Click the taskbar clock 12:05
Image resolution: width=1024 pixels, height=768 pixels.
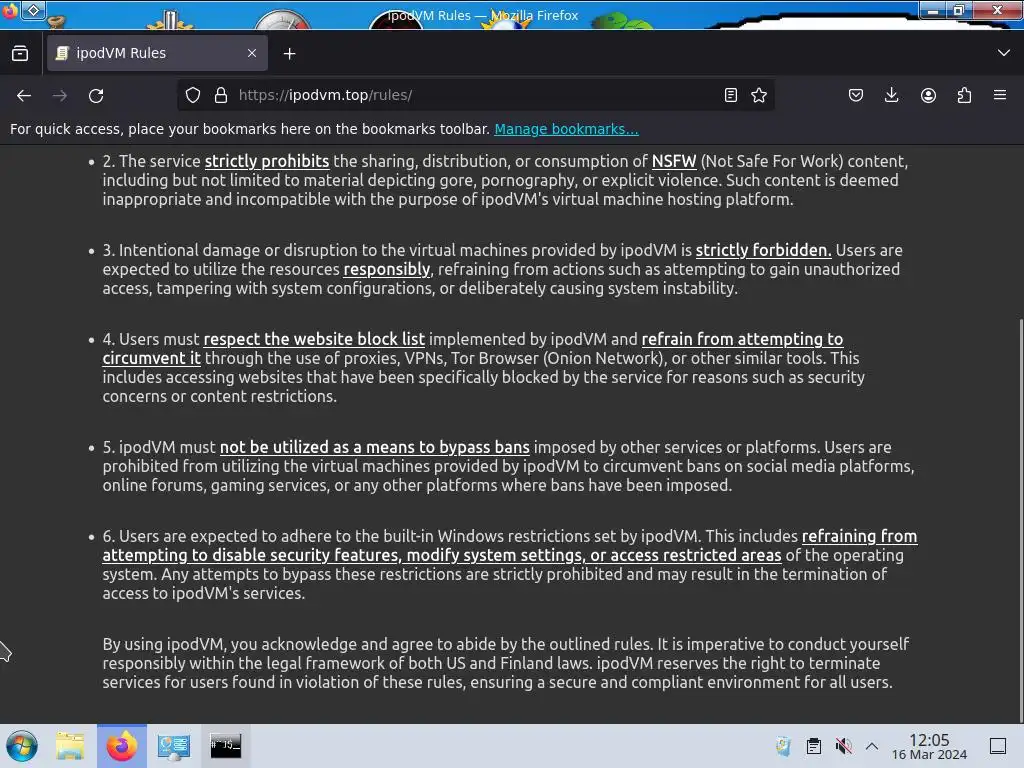[x=929, y=746]
